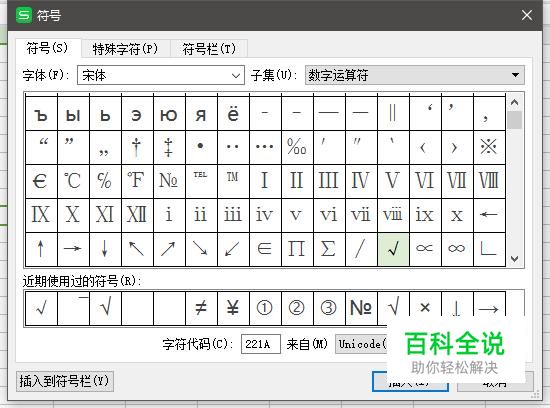Choose the southeast arrow symbol

pyautogui.click(x=201, y=249)
